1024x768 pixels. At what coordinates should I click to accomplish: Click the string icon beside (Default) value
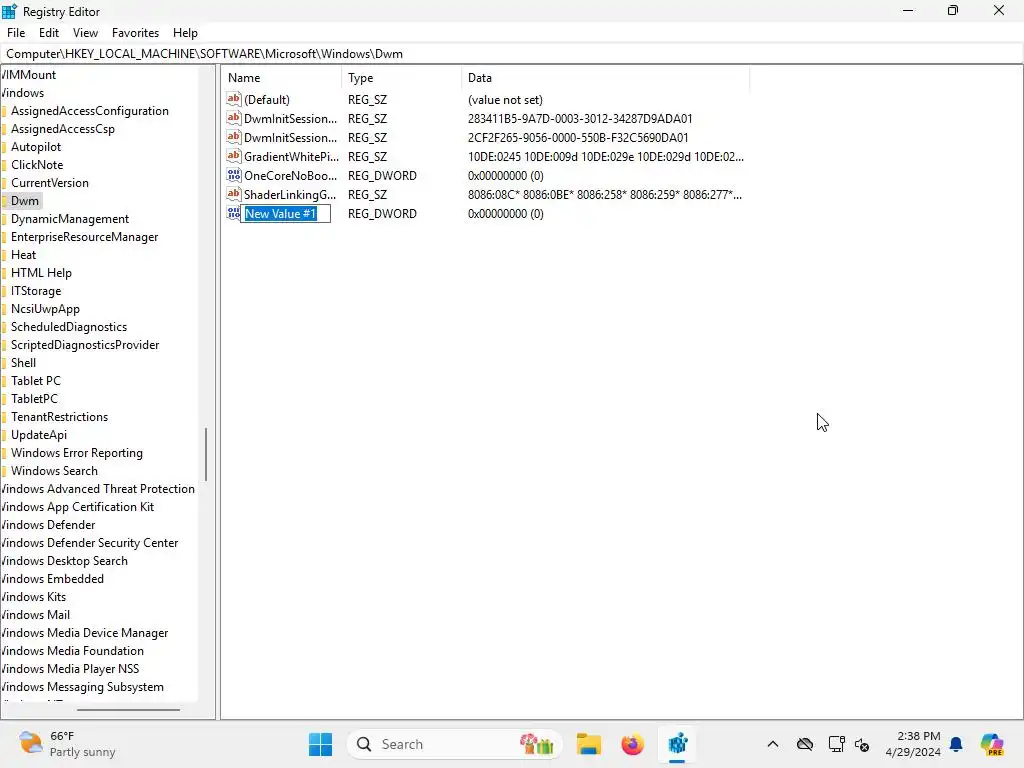[234, 99]
